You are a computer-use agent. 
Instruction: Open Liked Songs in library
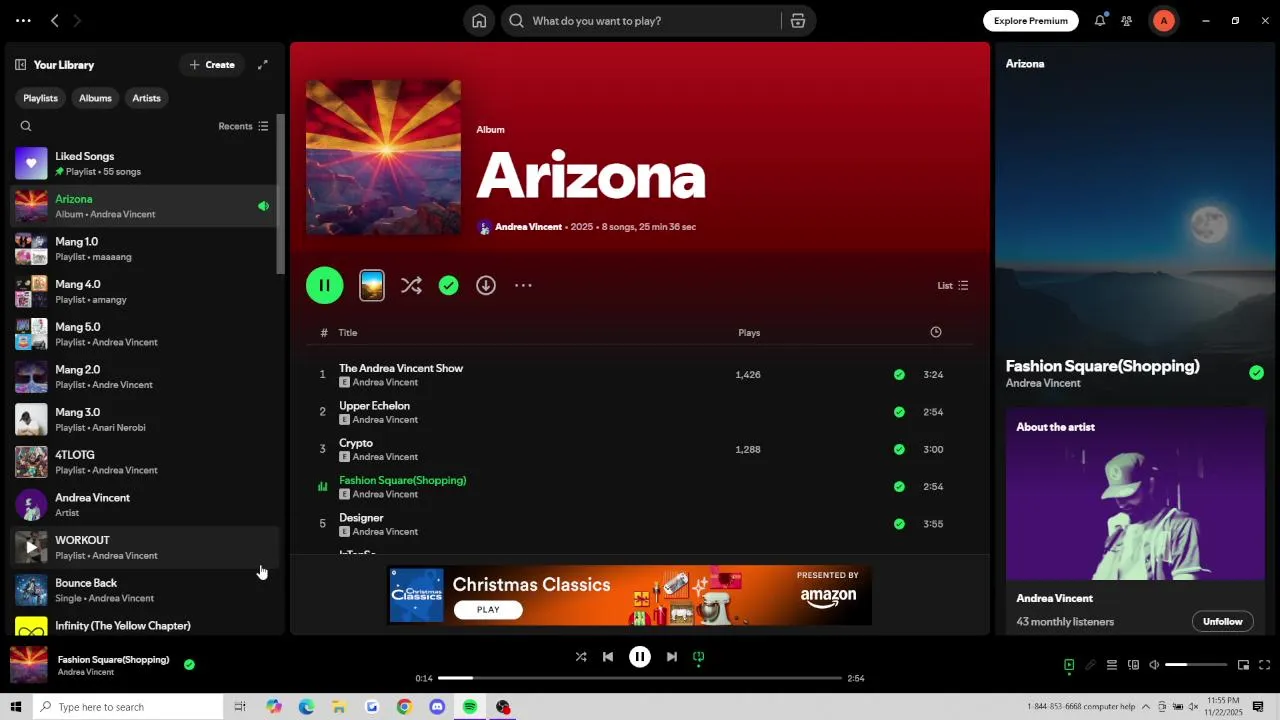143,164
